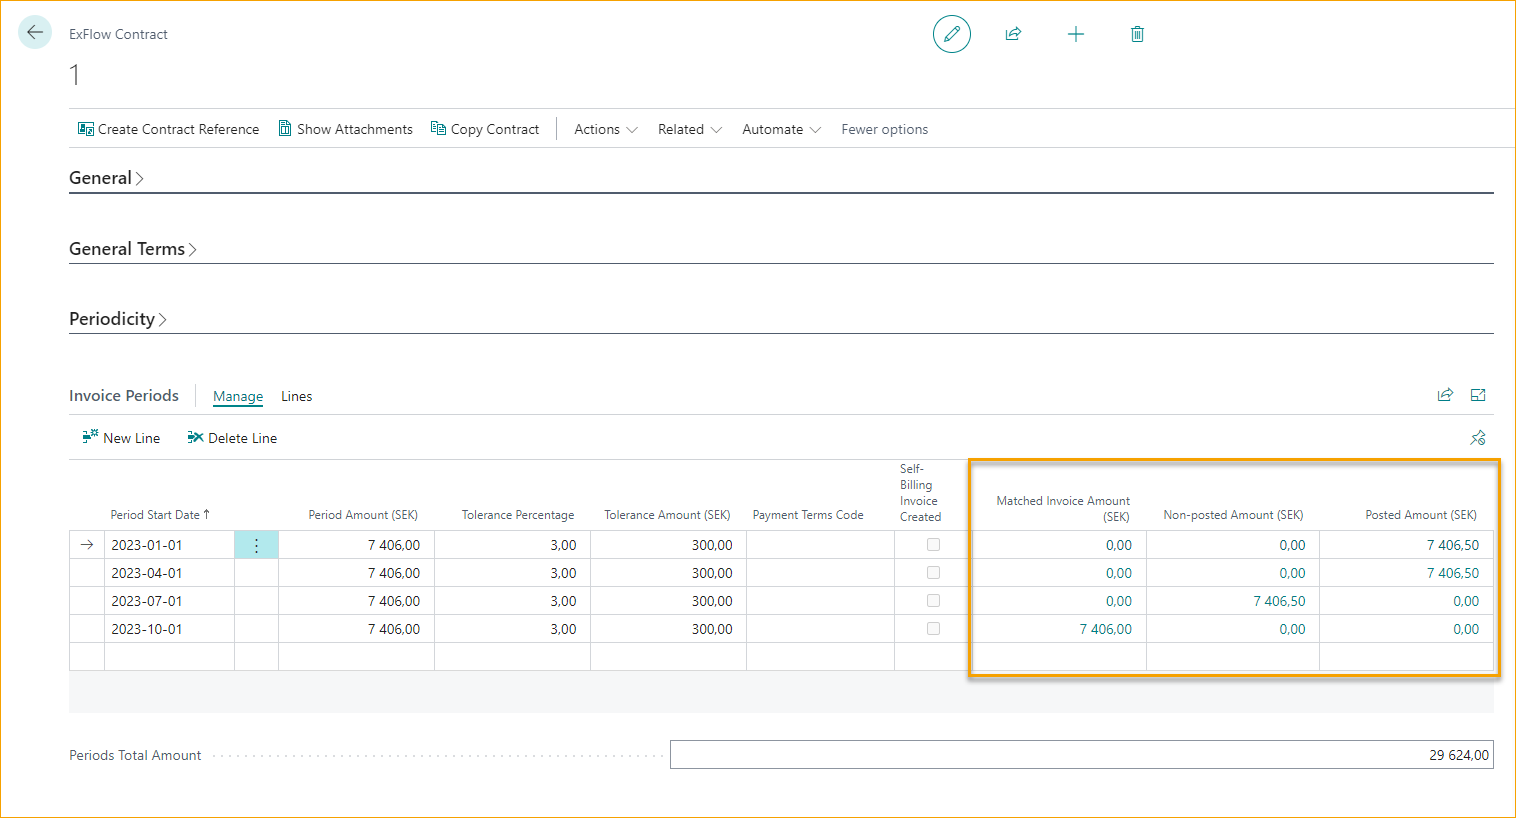Image resolution: width=1516 pixels, height=818 pixels.
Task: Delete the contract using the trash icon
Action: click(1137, 33)
